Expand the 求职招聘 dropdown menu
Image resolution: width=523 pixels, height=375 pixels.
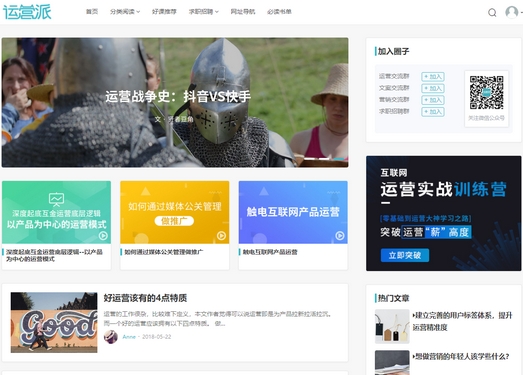[x=203, y=12]
